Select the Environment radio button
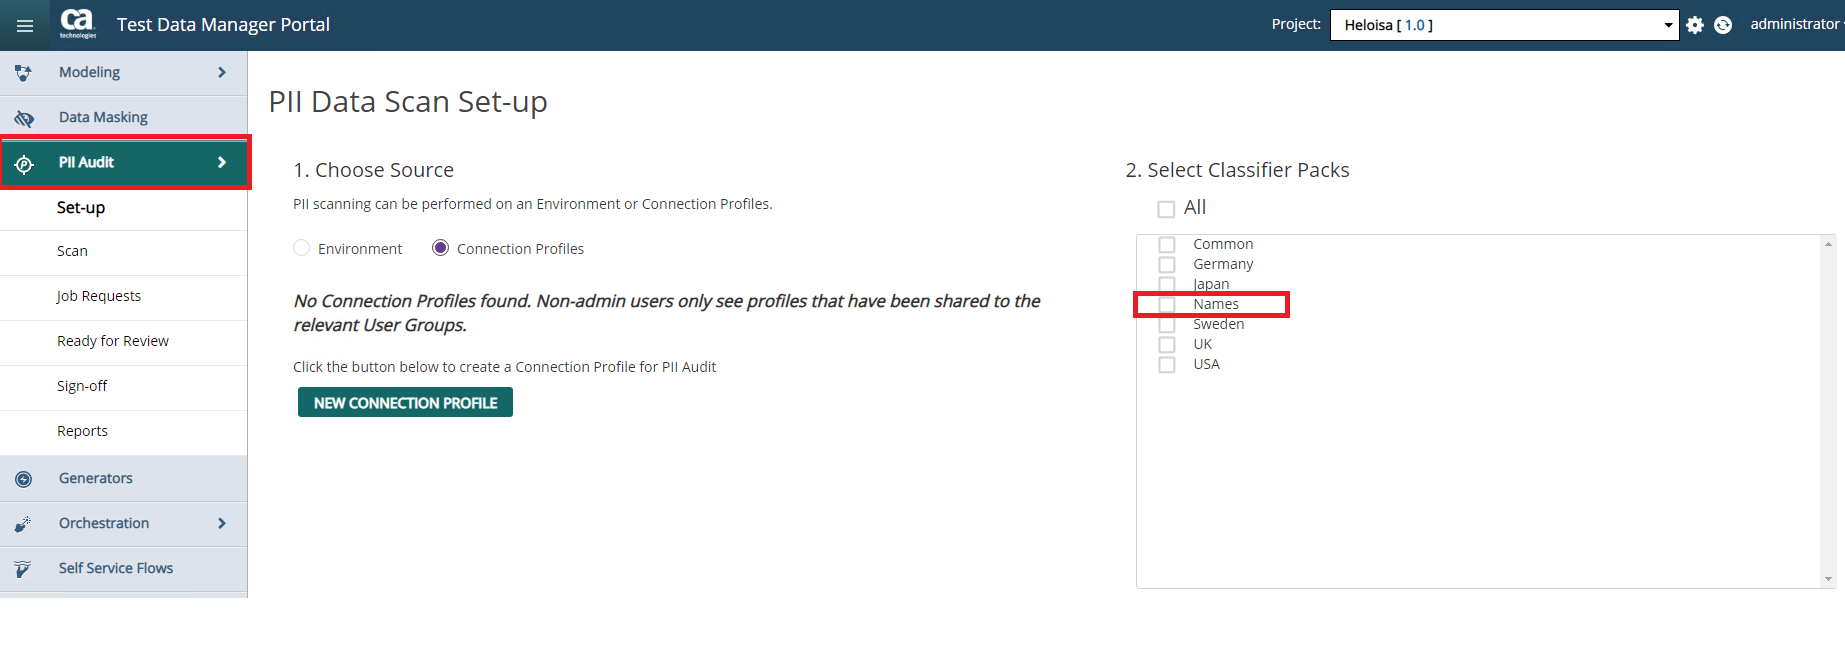 (x=302, y=248)
